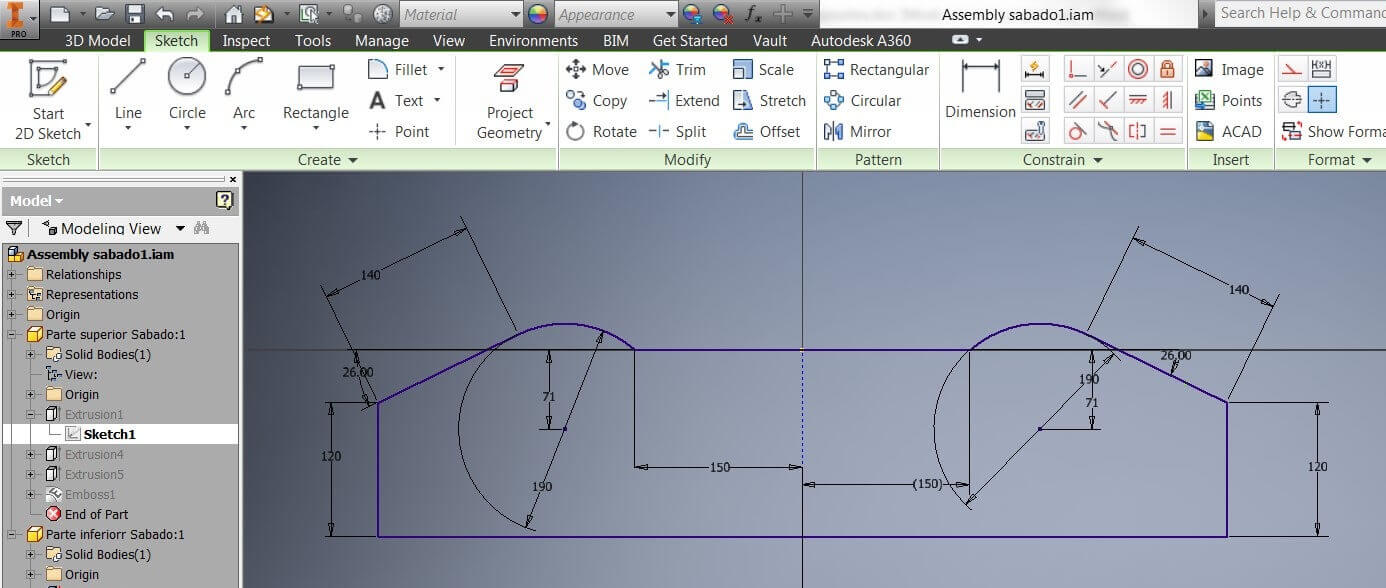Expand the Relationships folder

(x=12, y=274)
